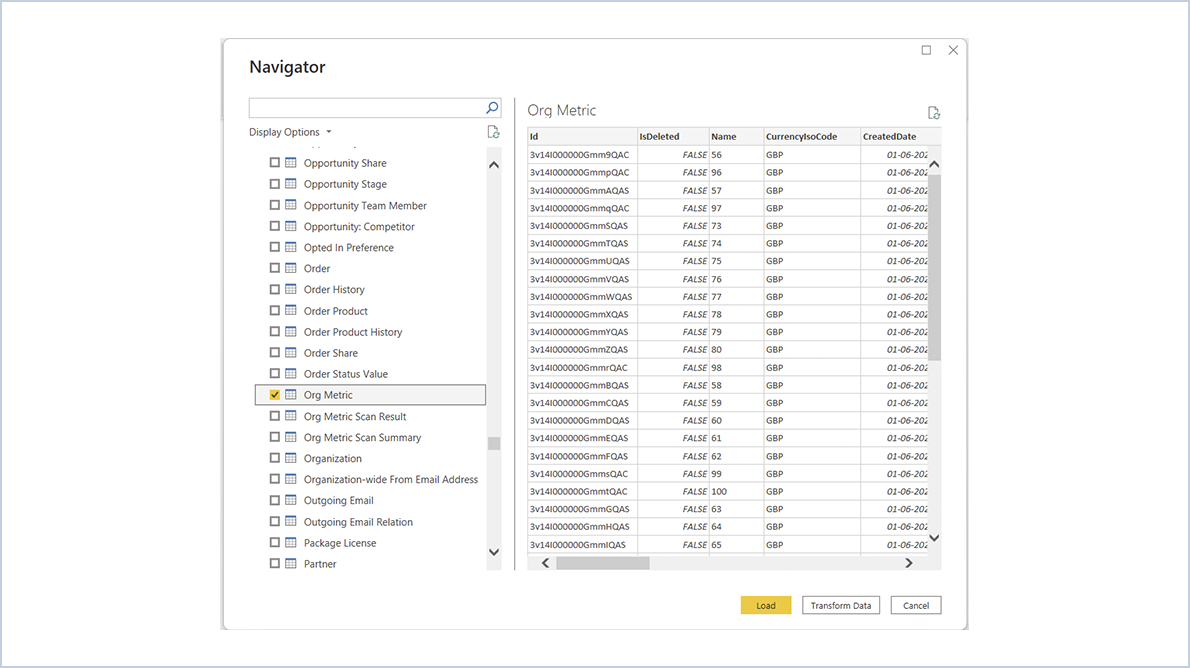Click the refresh icon above the navigator tree

click(x=492, y=131)
